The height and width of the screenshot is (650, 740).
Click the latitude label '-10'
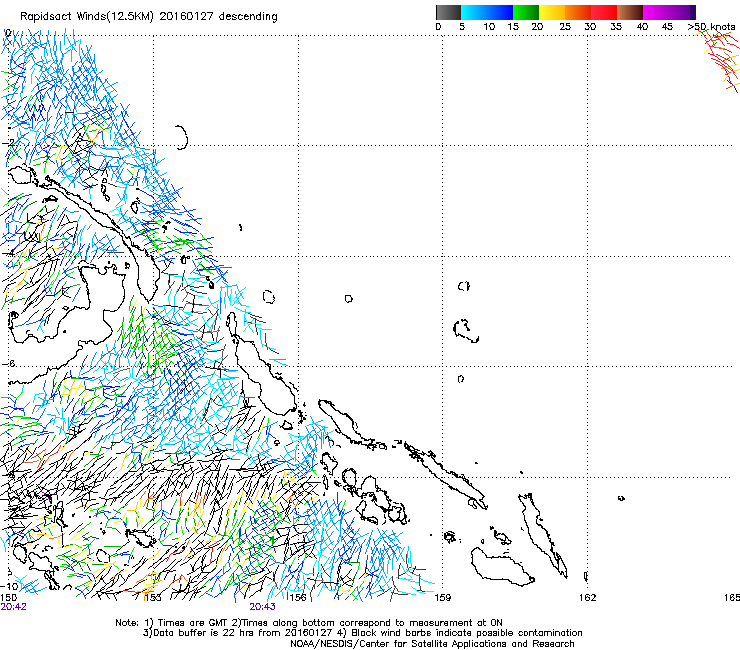pyautogui.click(x=10, y=586)
